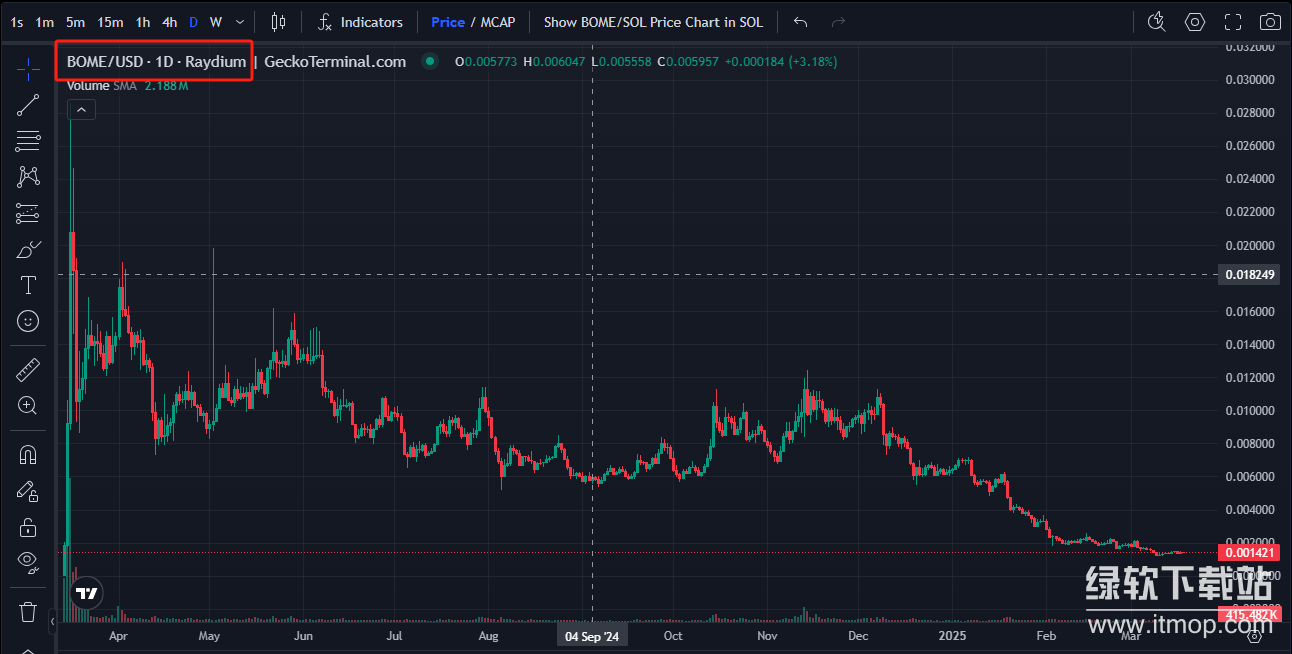Take a chart snapshot with camera
The width and height of the screenshot is (1292, 654).
1270,22
